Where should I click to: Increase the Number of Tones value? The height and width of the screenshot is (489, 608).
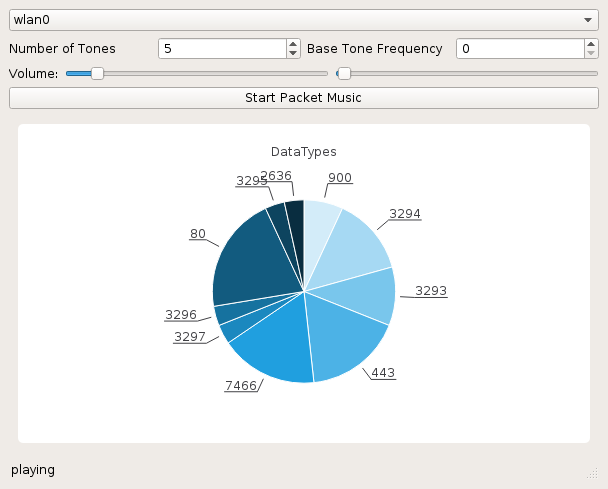pyautogui.click(x=293, y=44)
